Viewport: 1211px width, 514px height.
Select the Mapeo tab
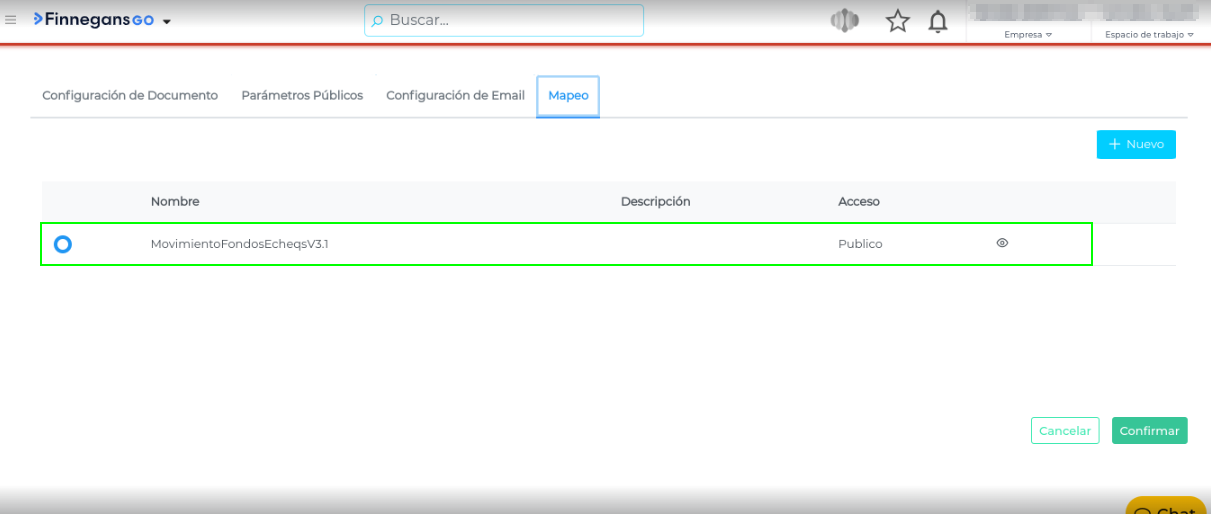coord(568,96)
